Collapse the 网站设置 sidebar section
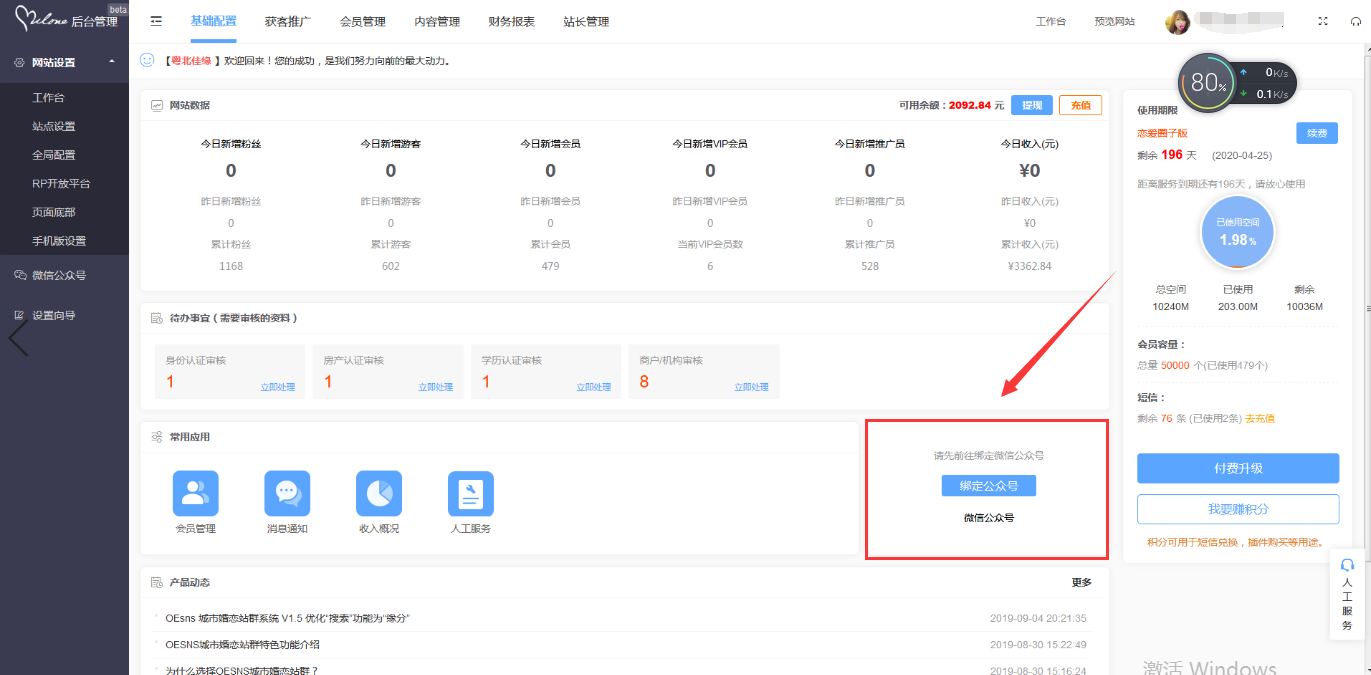The image size is (1371, 675). tap(64, 62)
